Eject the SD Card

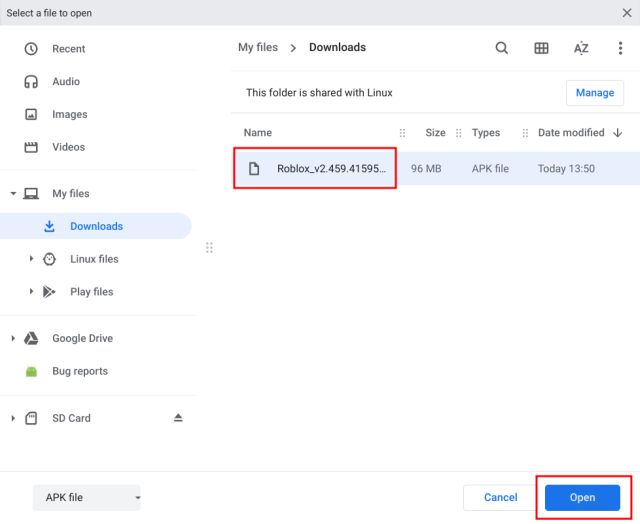coord(178,418)
